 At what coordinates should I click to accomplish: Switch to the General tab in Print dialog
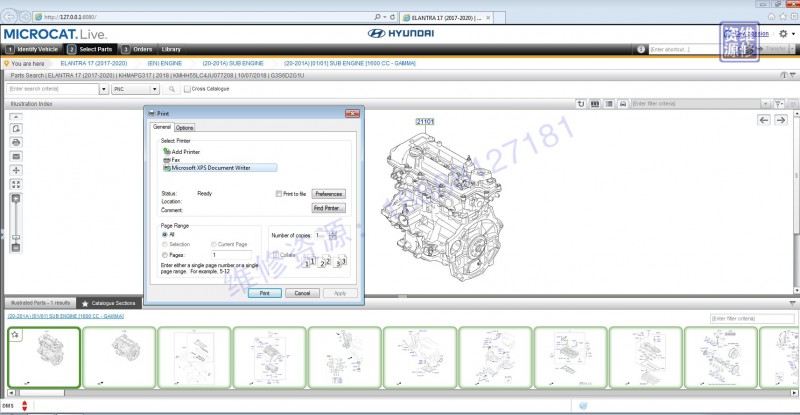(162, 127)
